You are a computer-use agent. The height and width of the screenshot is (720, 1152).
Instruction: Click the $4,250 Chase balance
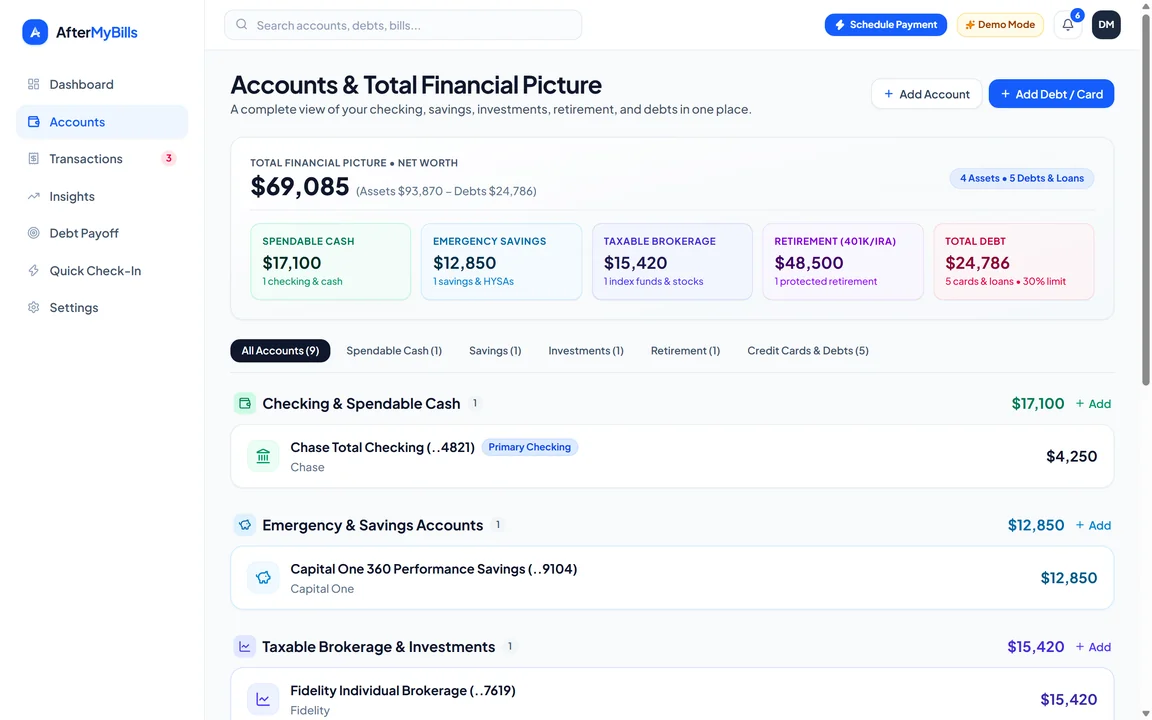point(1071,456)
